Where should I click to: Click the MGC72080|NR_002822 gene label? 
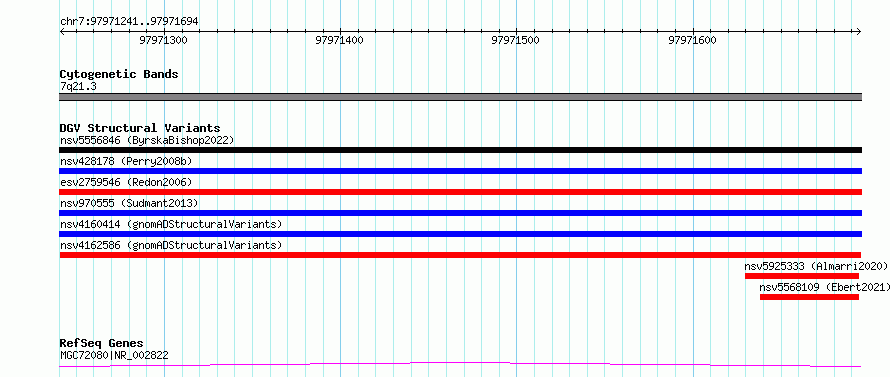point(114,356)
